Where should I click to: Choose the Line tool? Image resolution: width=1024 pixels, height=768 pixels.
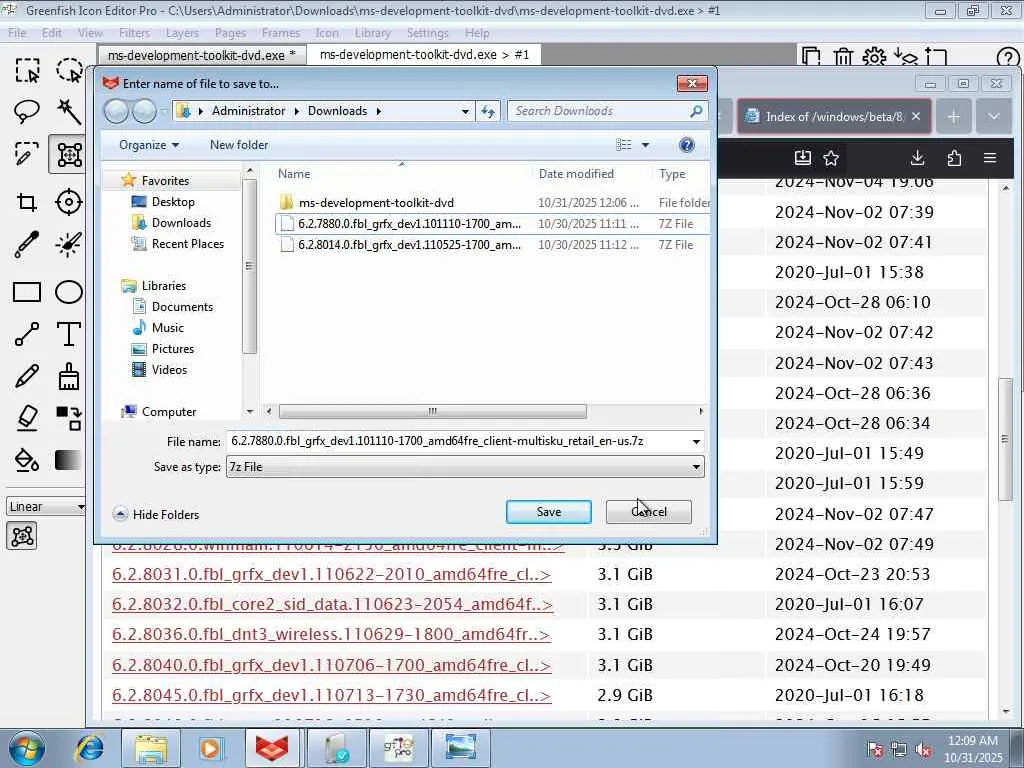pos(27,334)
